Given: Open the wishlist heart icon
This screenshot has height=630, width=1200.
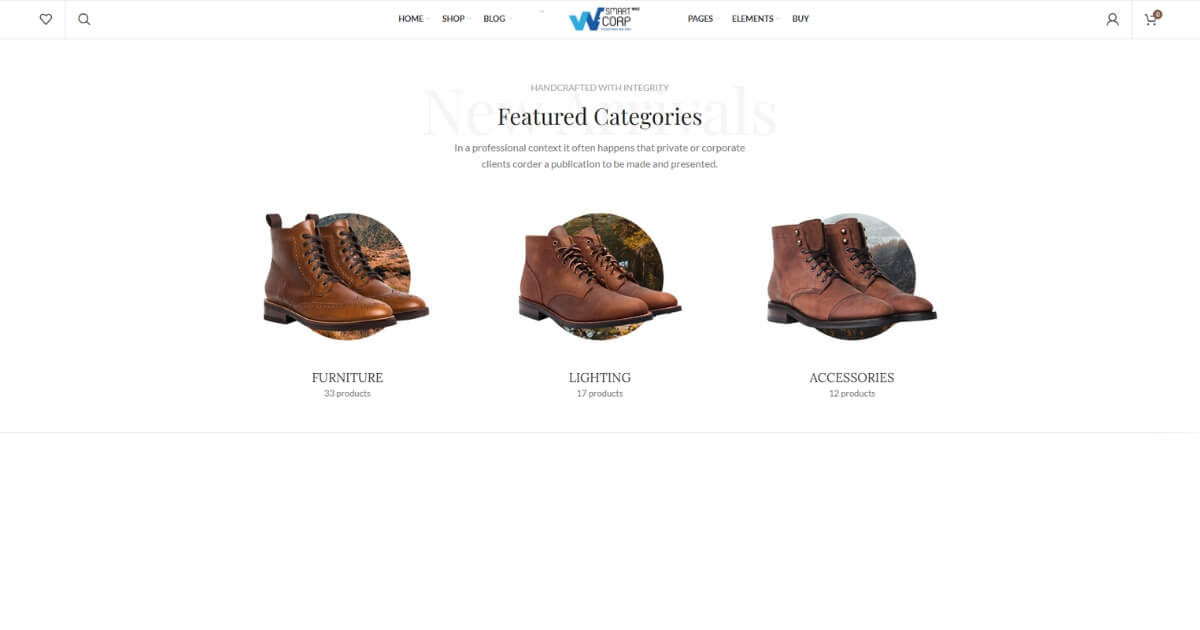Looking at the screenshot, I should click(45, 19).
